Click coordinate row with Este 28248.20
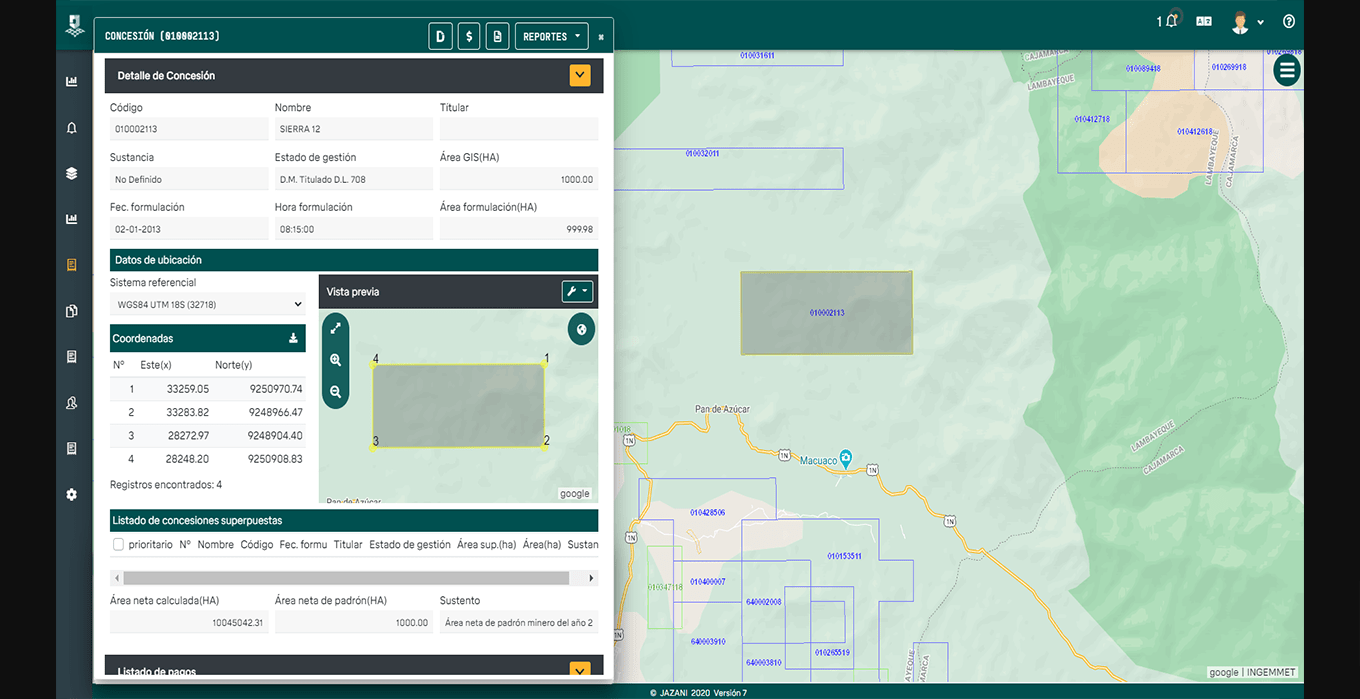This screenshot has width=1360, height=699. [208, 459]
